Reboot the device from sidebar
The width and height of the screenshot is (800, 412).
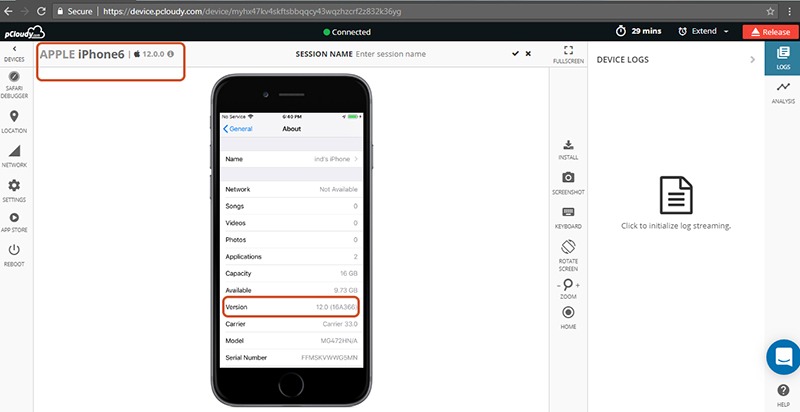[x=14, y=255]
